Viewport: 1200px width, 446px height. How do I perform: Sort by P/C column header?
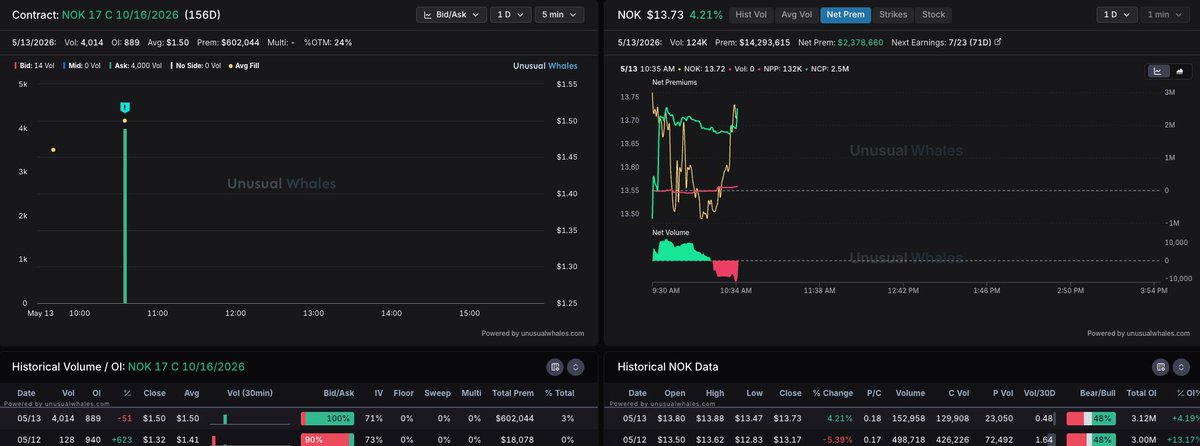(876, 395)
